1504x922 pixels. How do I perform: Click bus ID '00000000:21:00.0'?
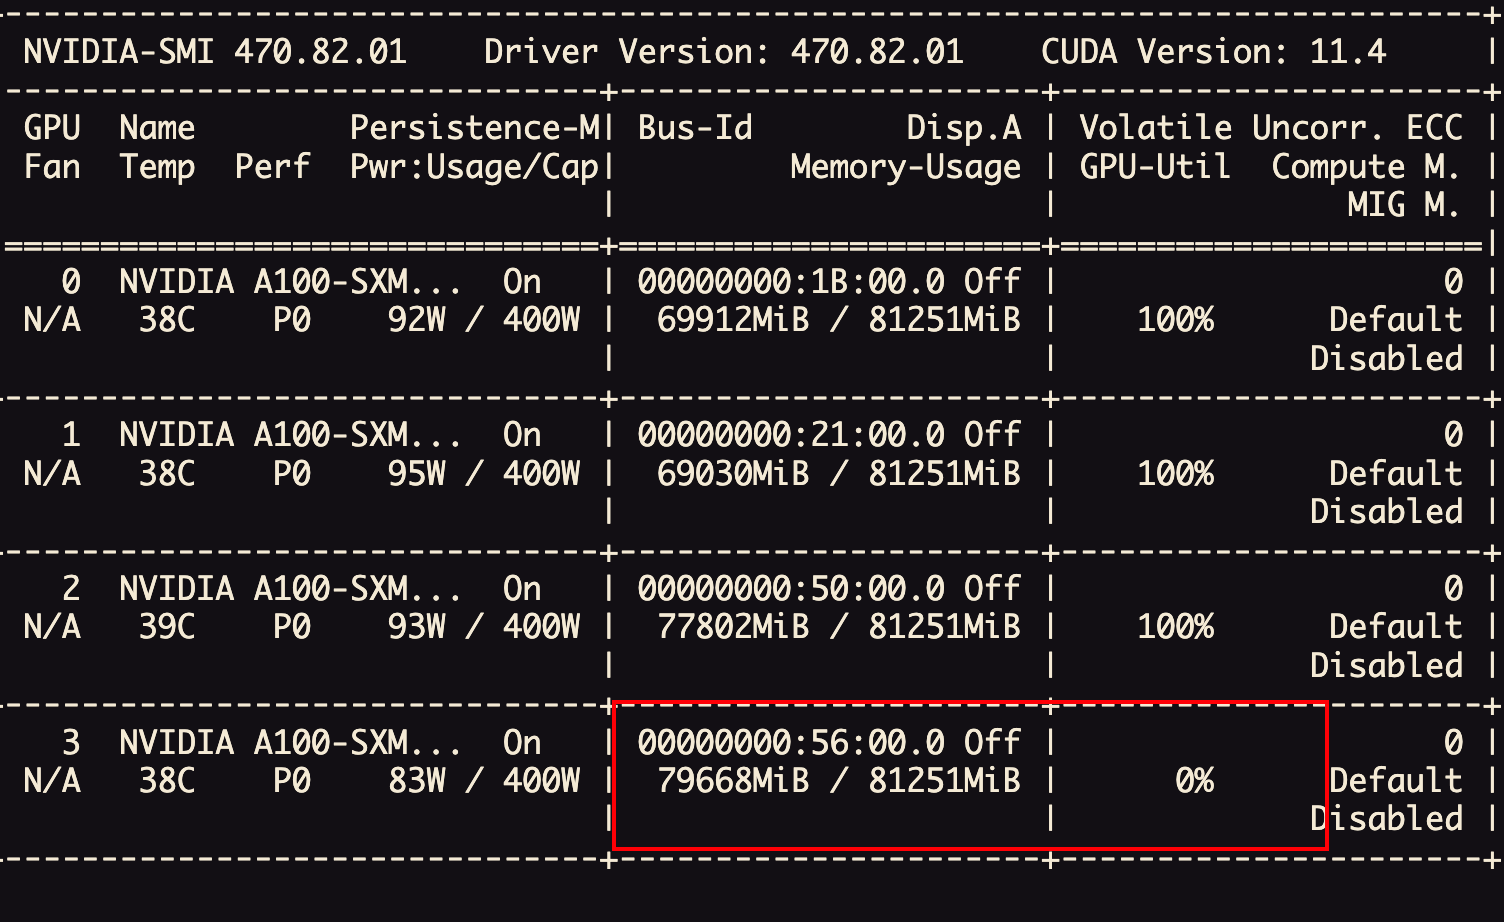[x=791, y=435]
